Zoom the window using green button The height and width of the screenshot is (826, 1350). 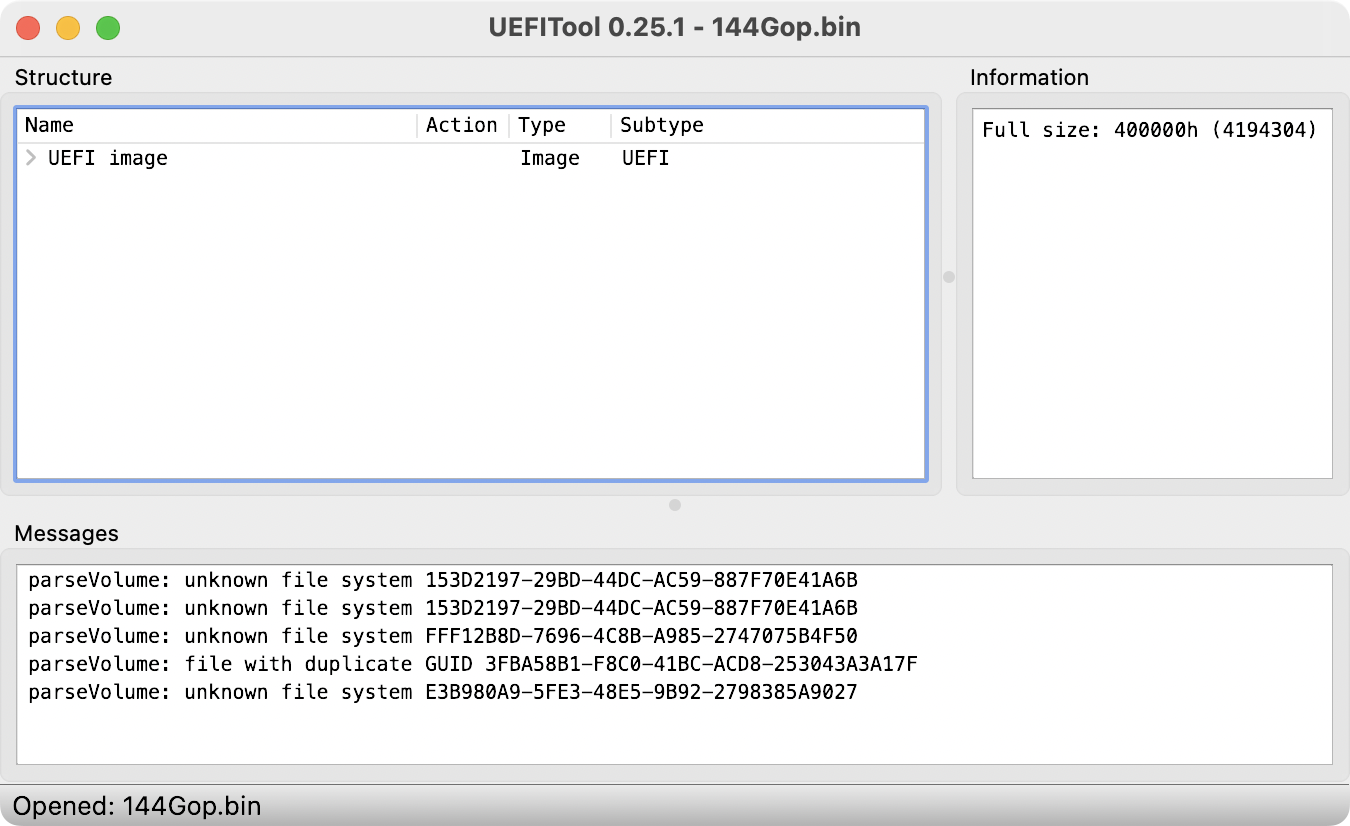click(108, 28)
